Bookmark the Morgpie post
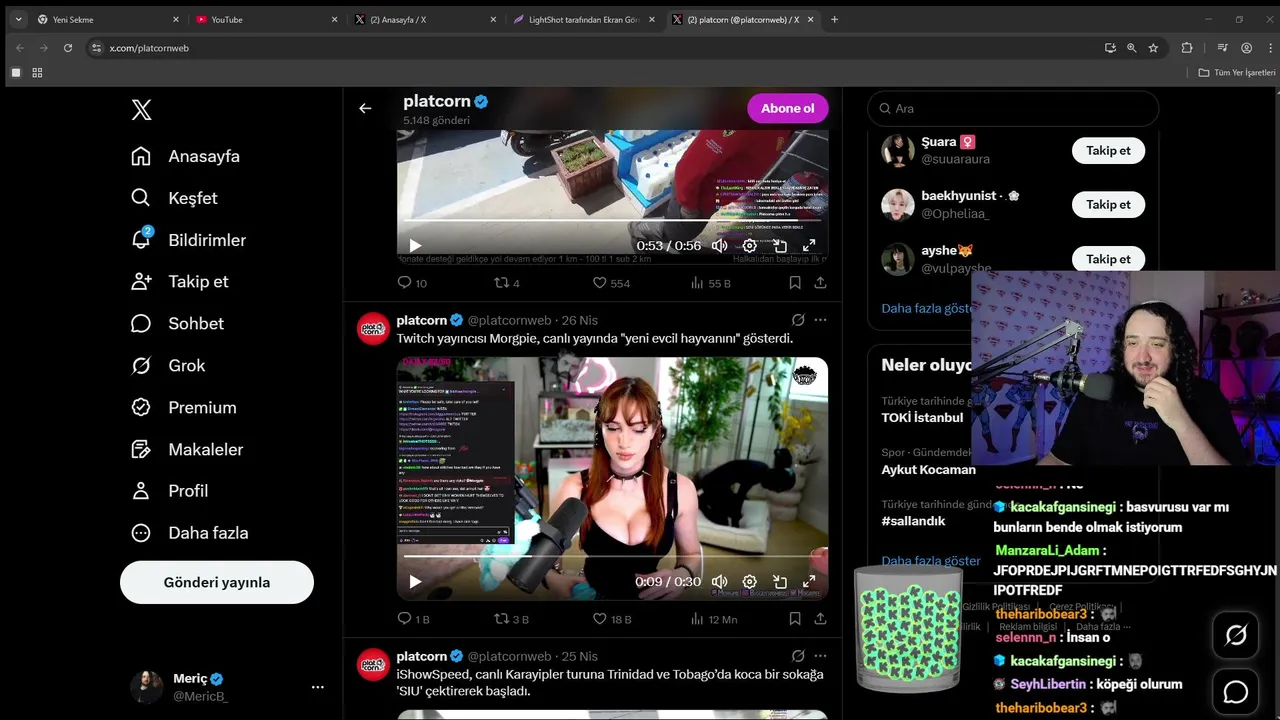Image resolution: width=1280 pixels, height=720 pixels. [x=795, y=619]
